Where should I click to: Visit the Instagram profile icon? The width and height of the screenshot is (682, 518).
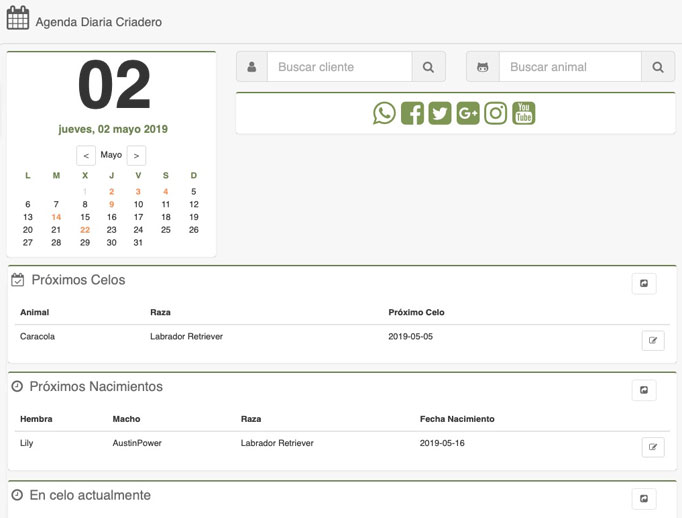(x=496, y=113)
